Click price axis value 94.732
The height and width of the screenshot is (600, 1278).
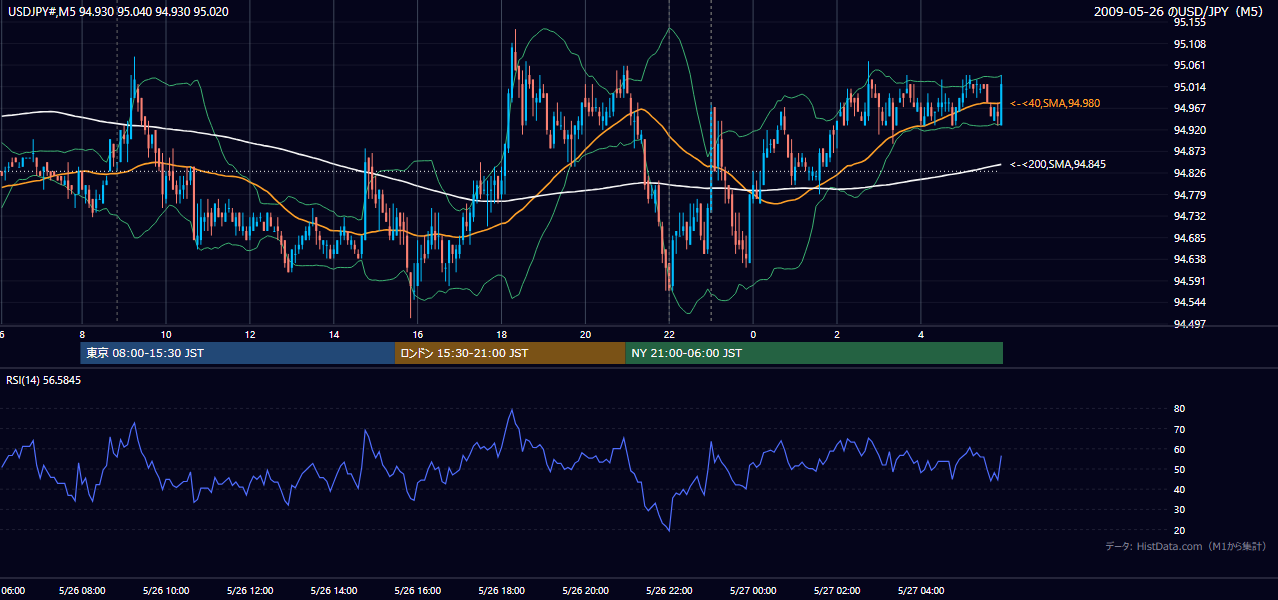point(1190,216)
